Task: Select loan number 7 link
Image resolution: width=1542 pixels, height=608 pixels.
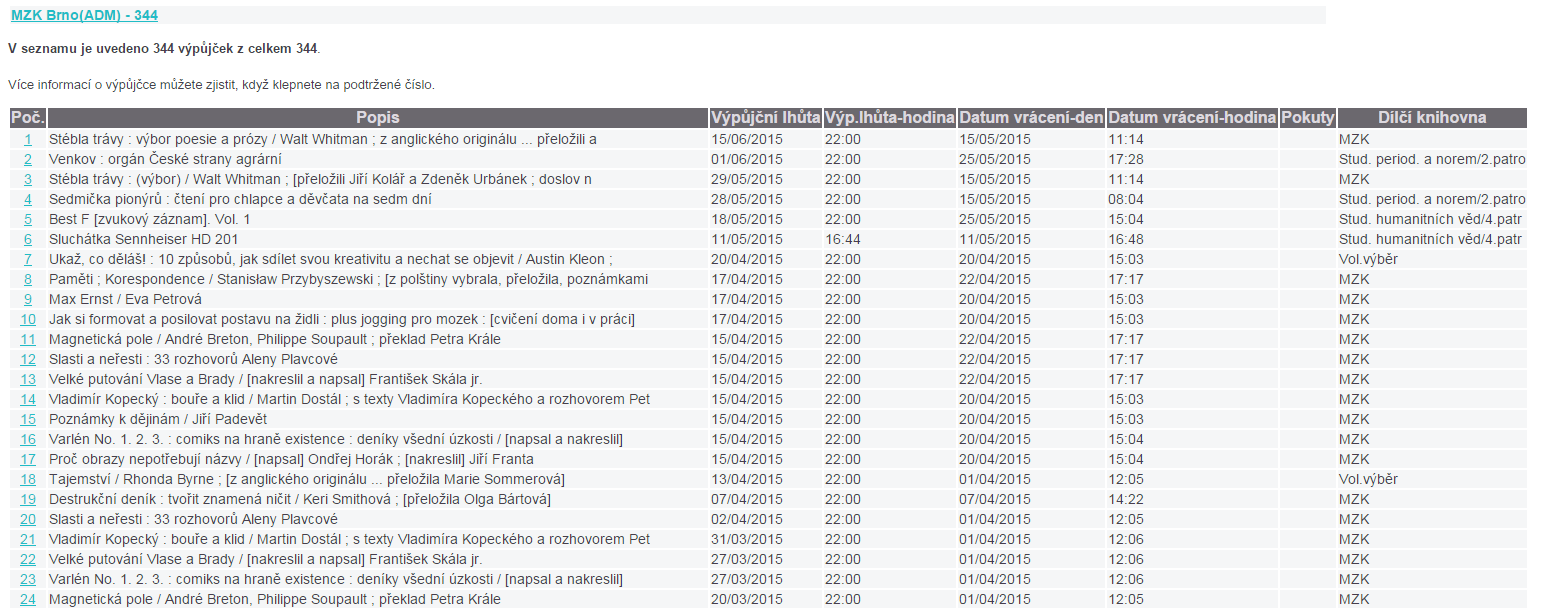Action: tap(28, 260)
